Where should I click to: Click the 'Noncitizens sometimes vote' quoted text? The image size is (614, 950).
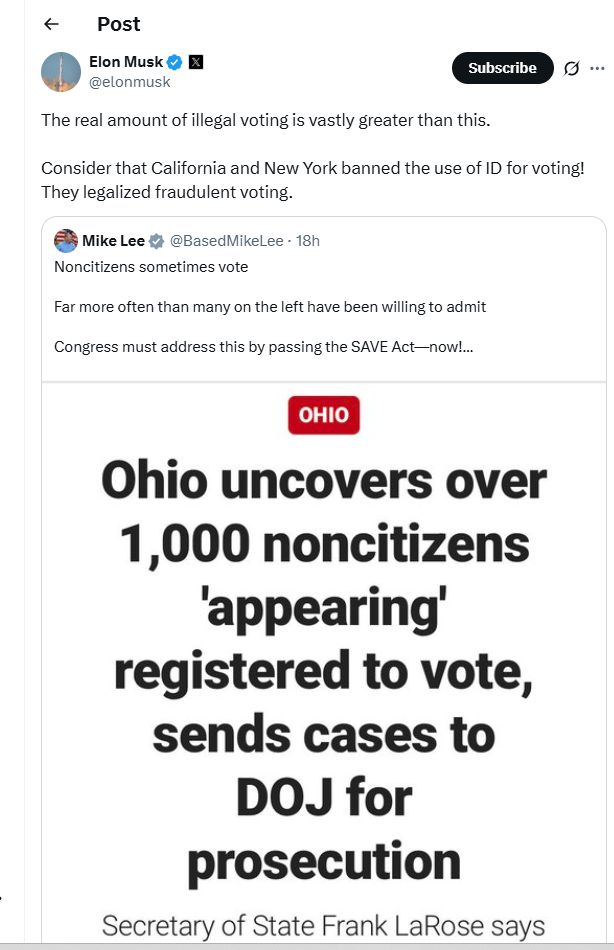pos(151,267)
